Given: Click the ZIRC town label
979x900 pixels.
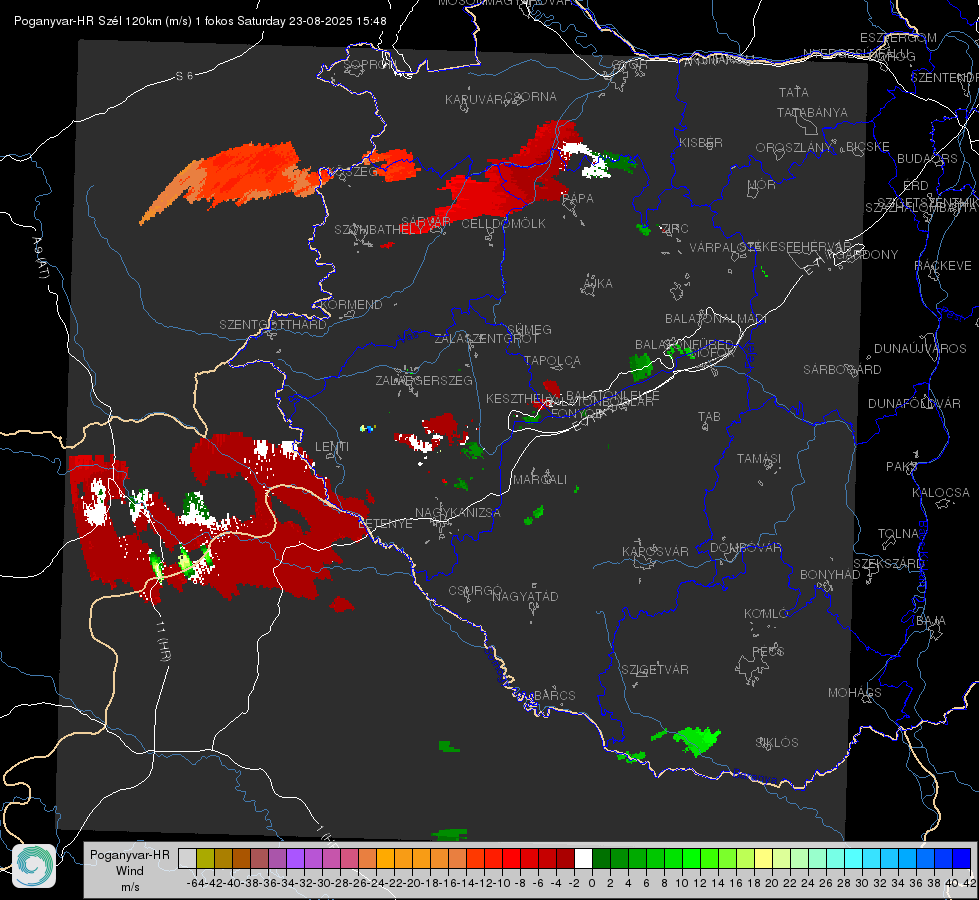Looking at the screenshot, I should pyautogui.click(x=674, y=228).
